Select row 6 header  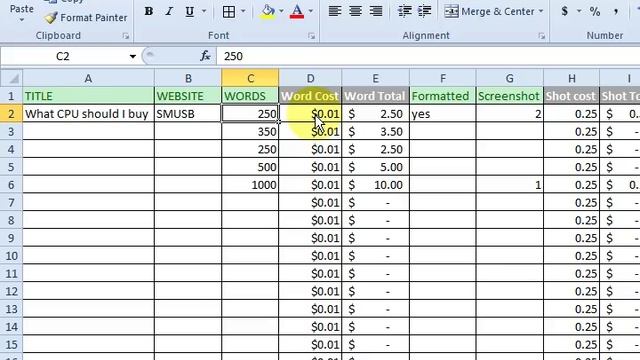pos(11,185)
